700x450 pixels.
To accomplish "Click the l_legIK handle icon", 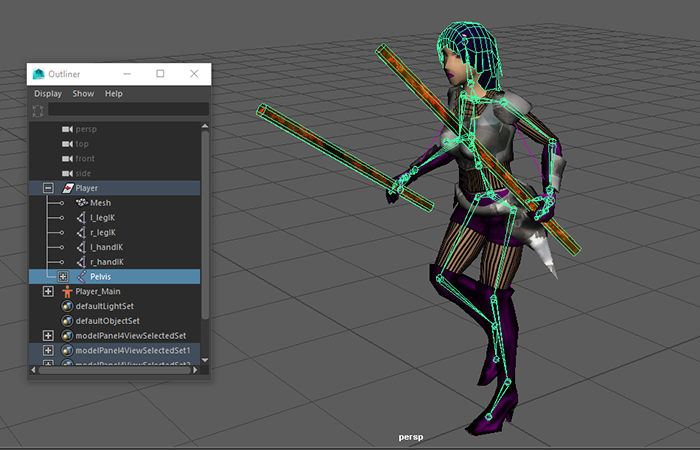I will (81, 218).
